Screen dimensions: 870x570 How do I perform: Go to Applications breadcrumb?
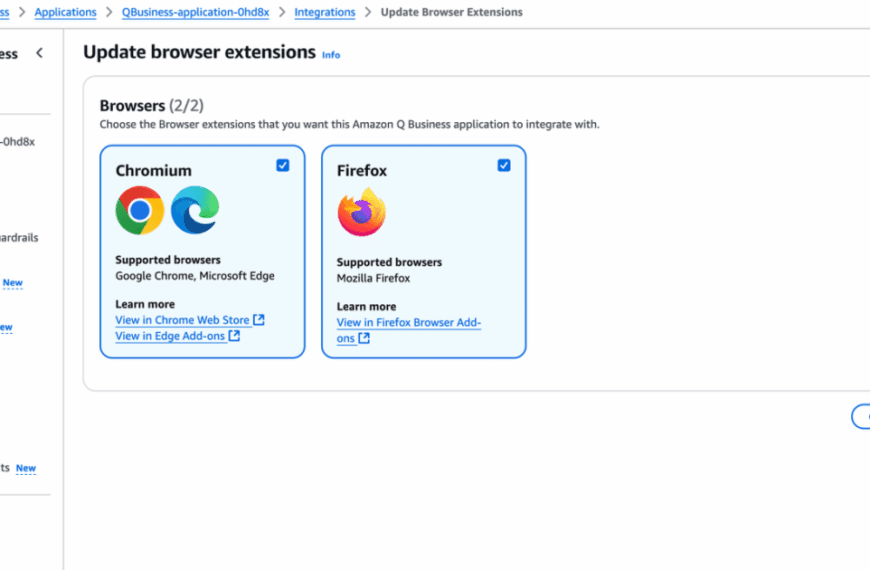(x=65, y=12)
